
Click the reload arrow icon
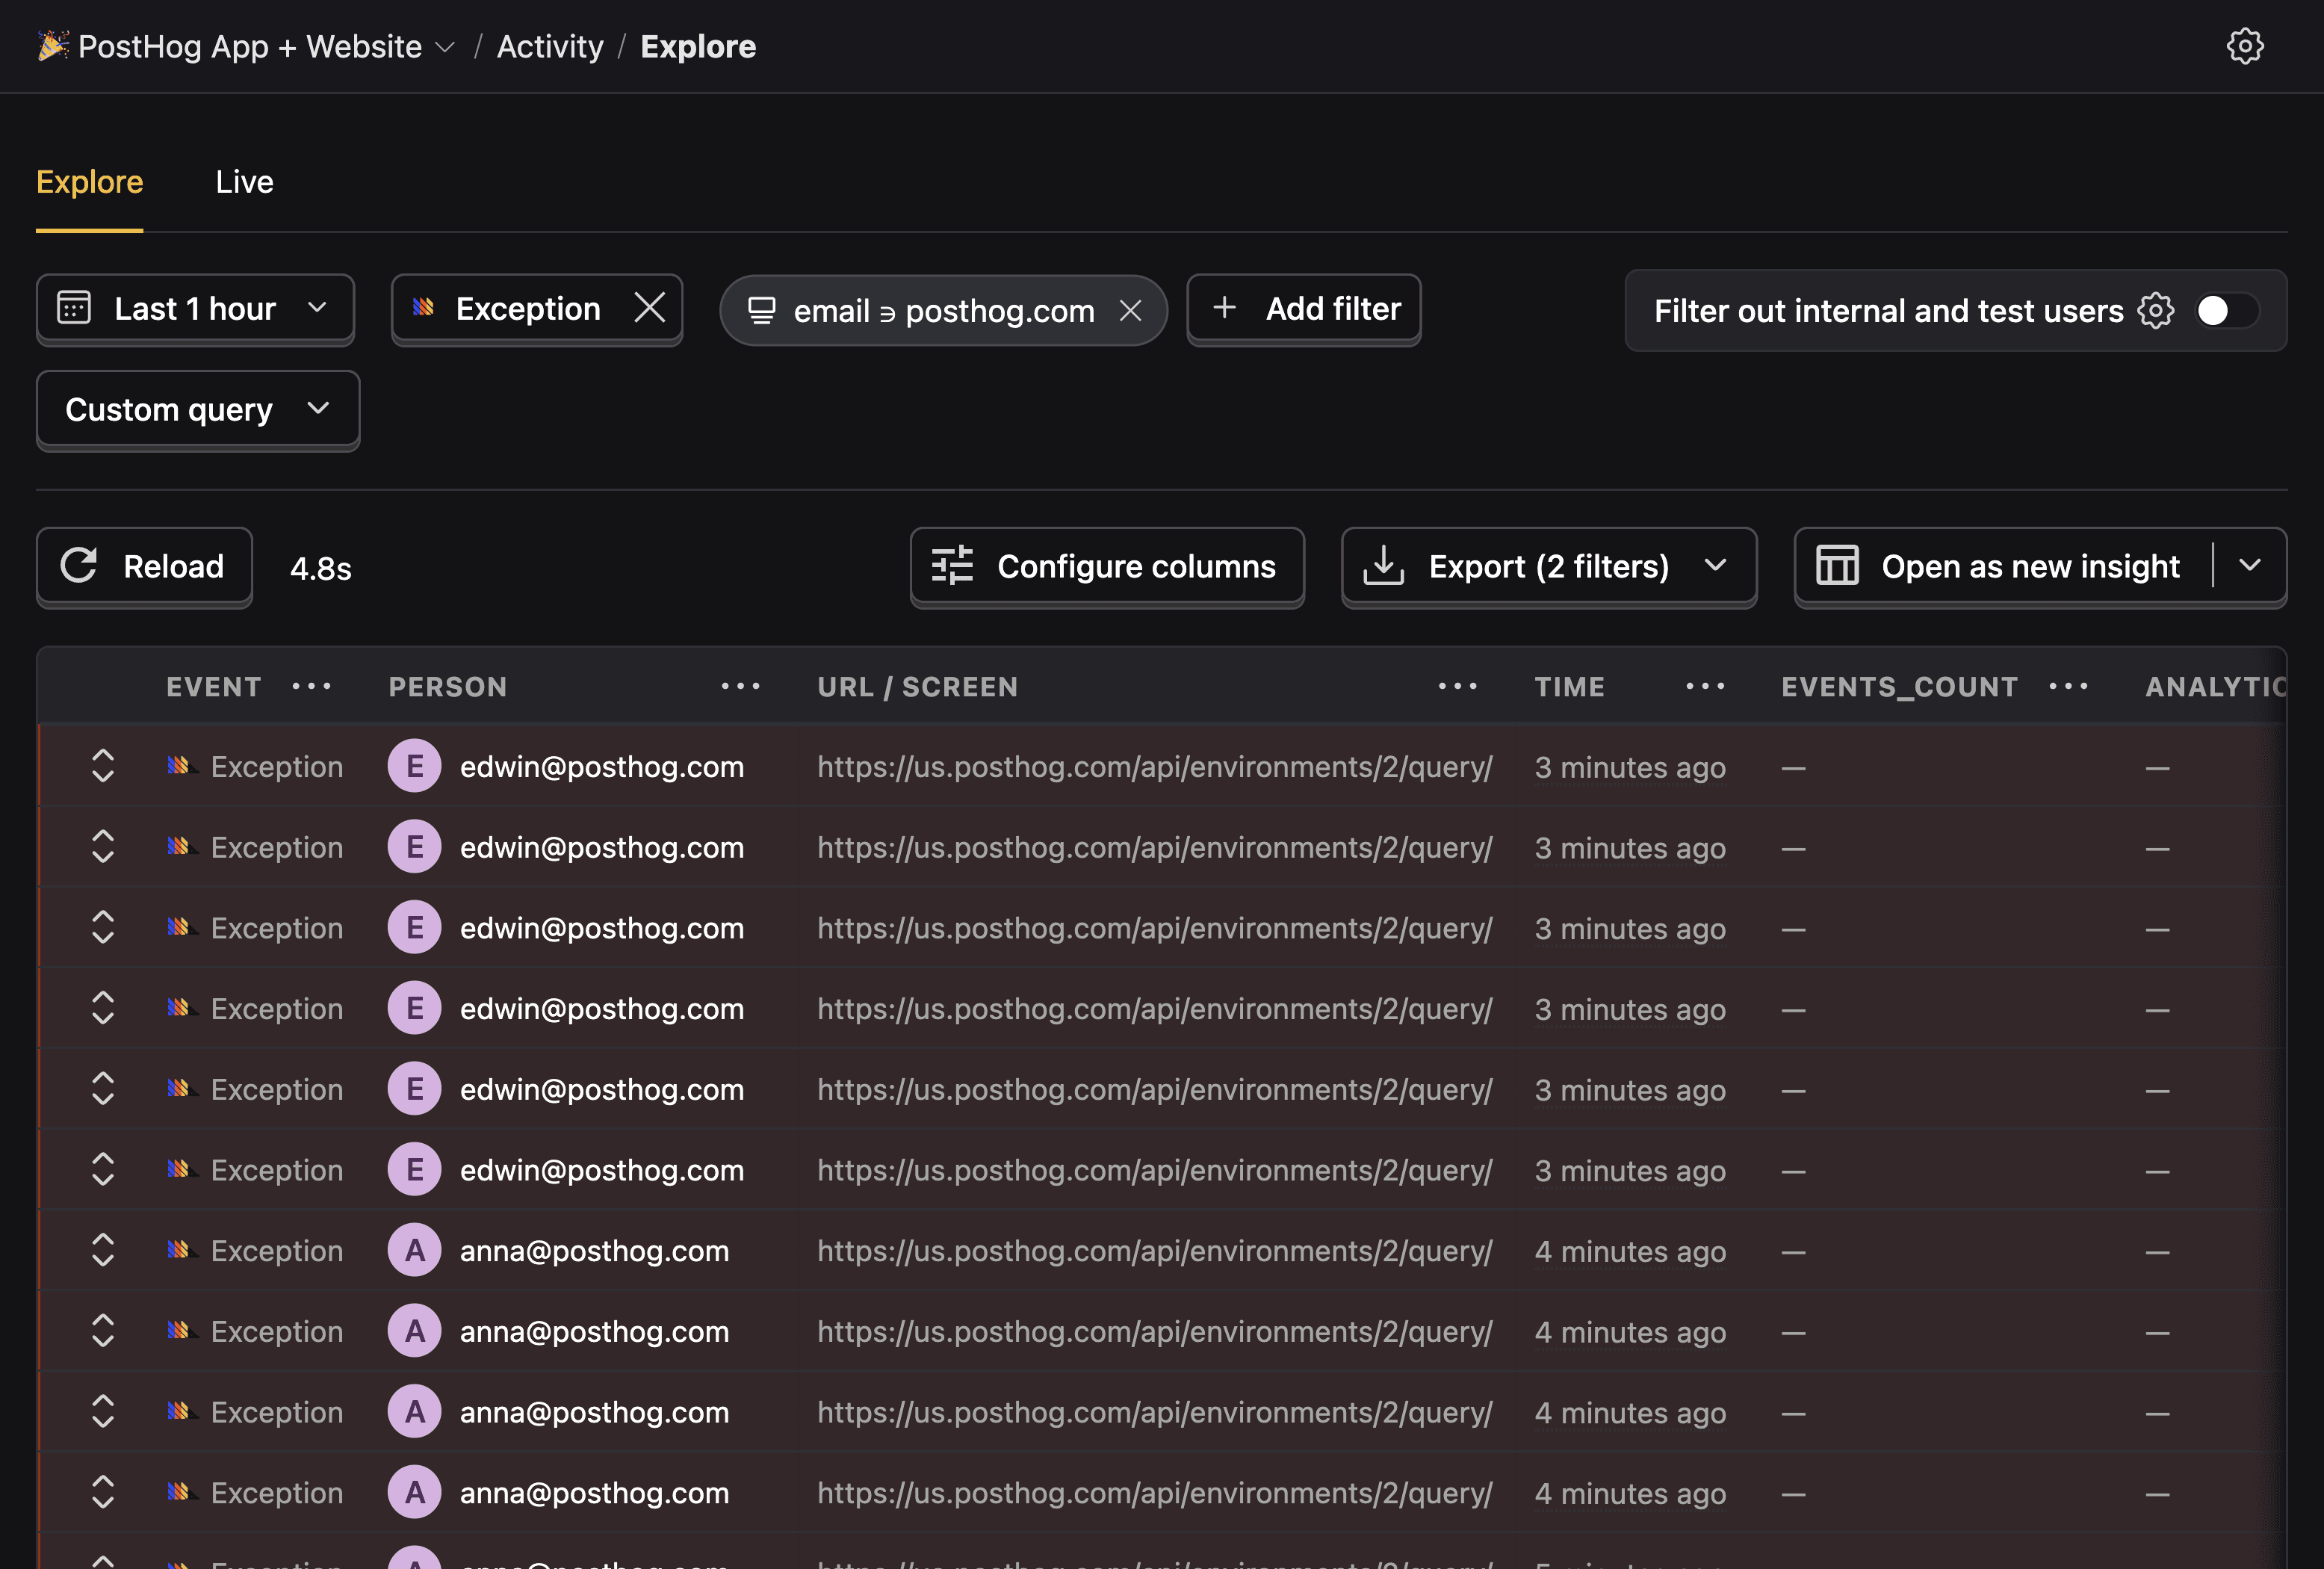pyautogui.click(x=79, y=566)
